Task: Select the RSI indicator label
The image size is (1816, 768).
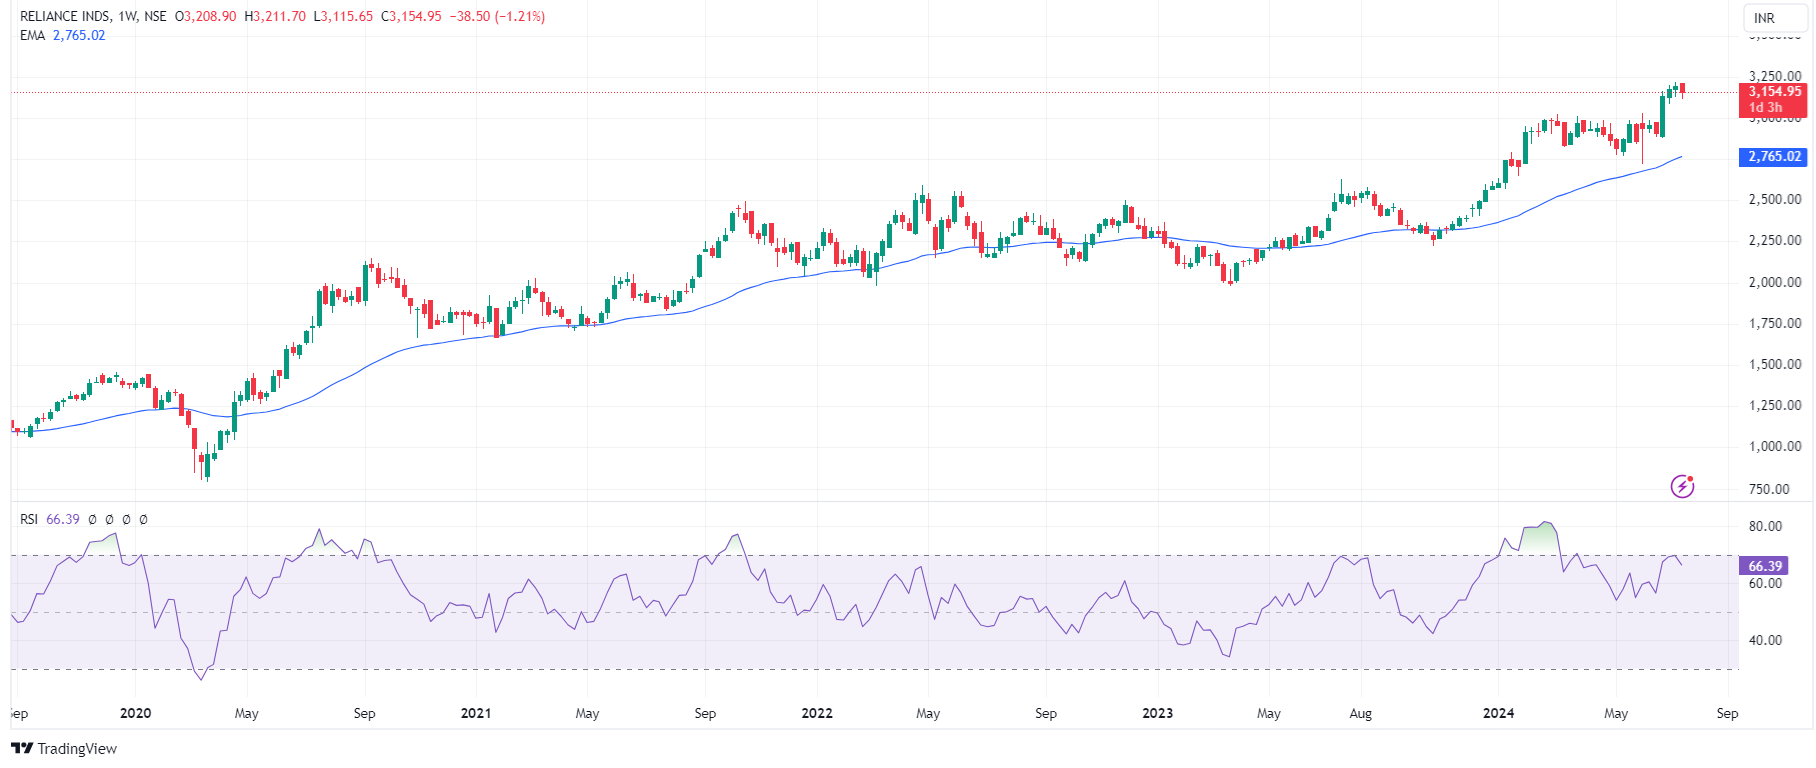Action: 29,519
